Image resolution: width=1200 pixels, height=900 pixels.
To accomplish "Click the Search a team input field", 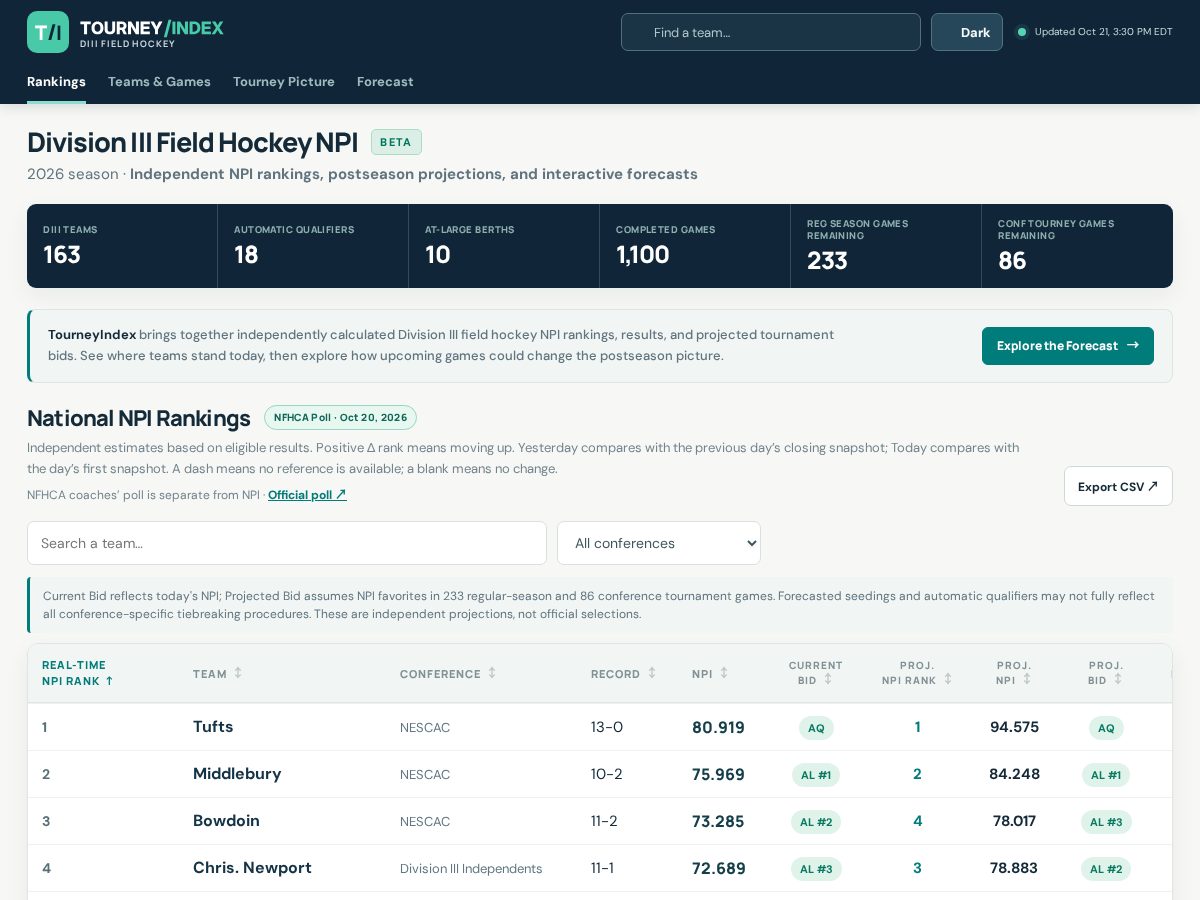I will pyautogui.click(x=287, y=543).
